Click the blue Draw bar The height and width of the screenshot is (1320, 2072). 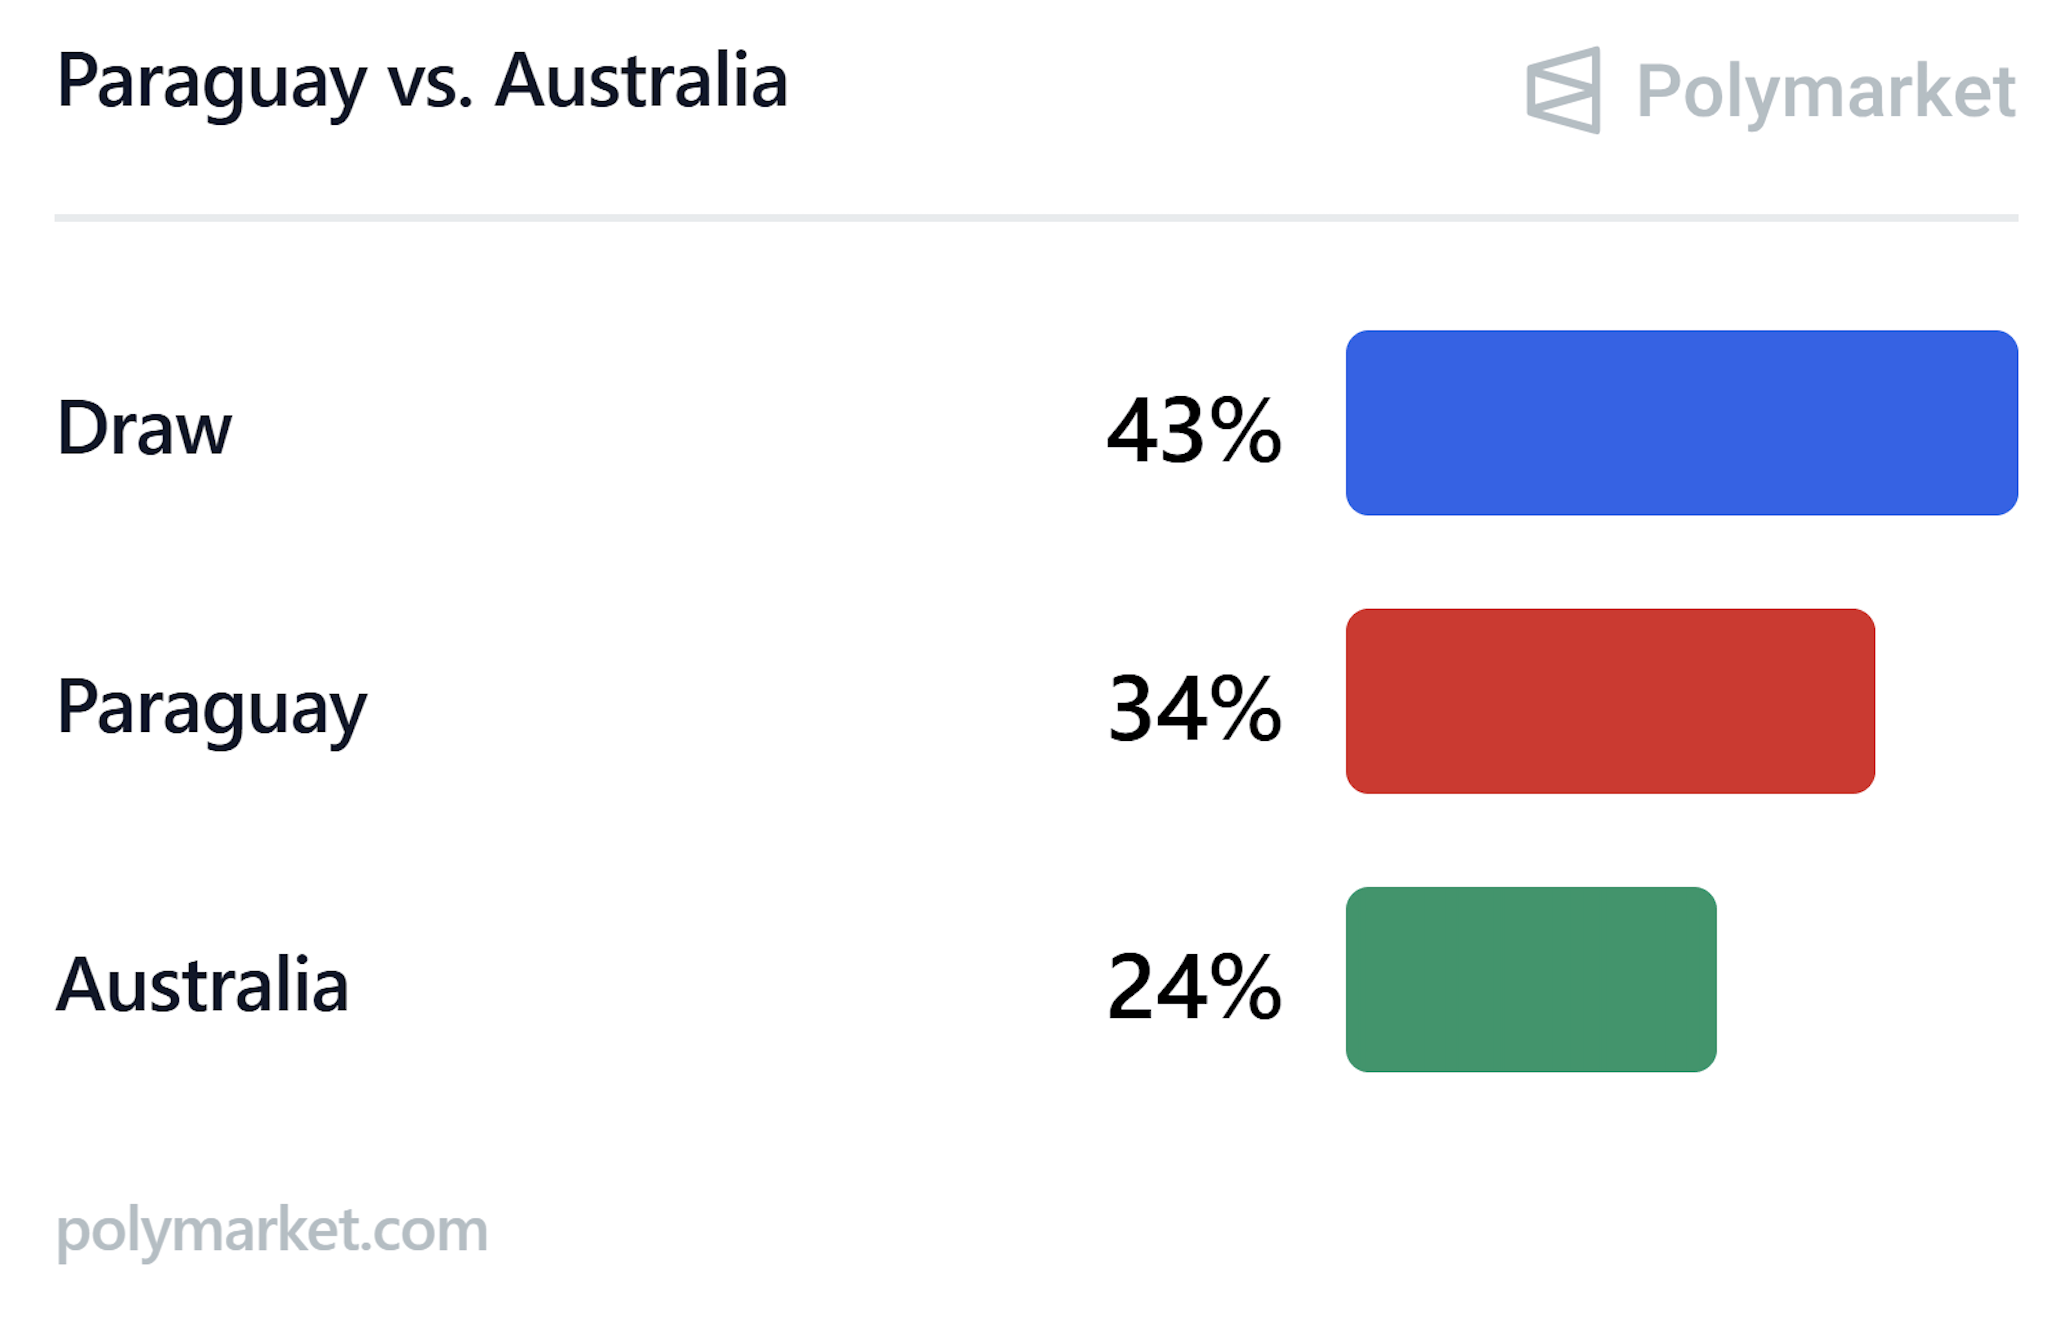pyautogui.click(x=1681, y=423)
